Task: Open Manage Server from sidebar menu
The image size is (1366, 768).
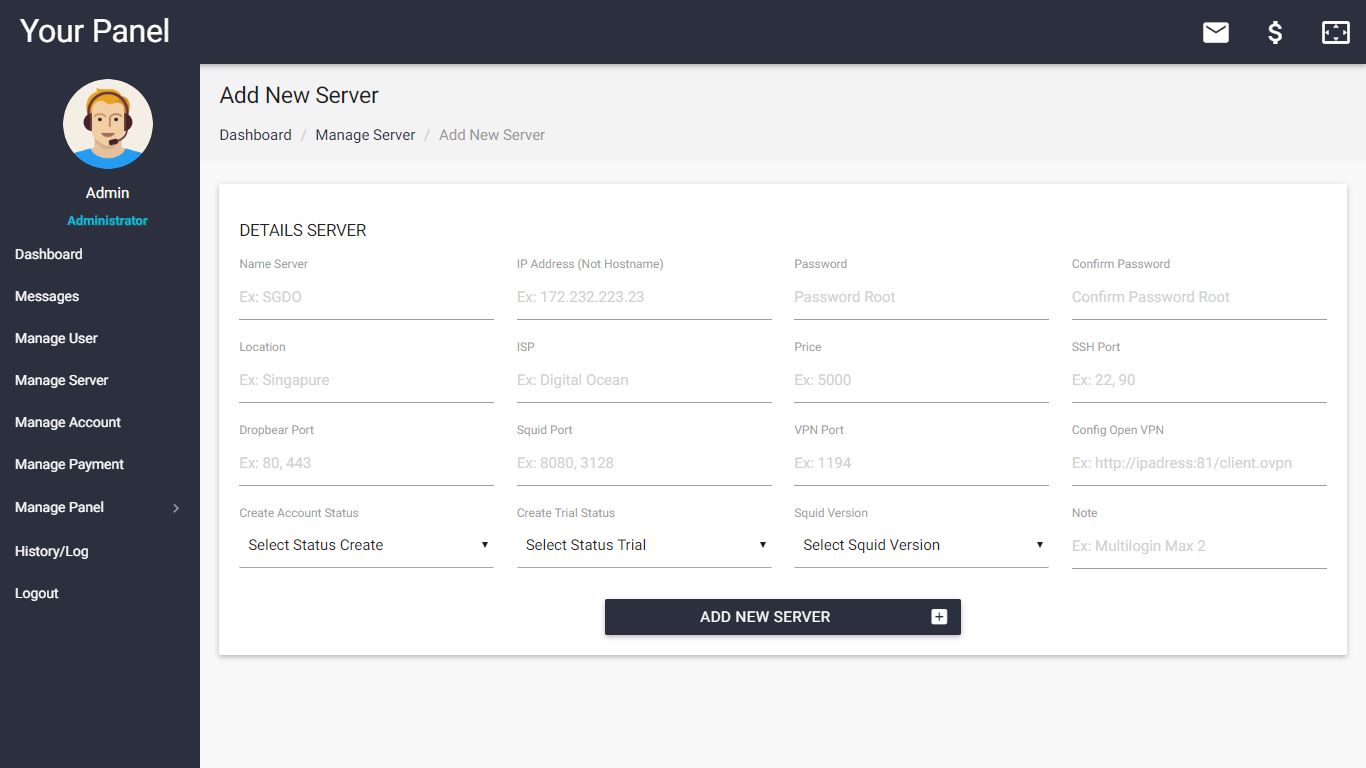Action: click(x=61, y=380)
